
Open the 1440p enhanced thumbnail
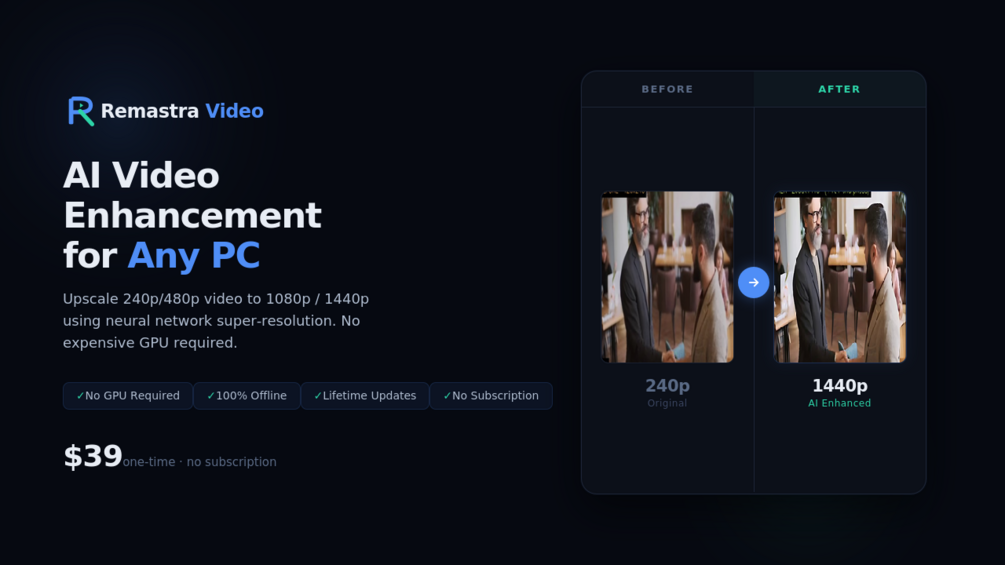click(840, 277)
